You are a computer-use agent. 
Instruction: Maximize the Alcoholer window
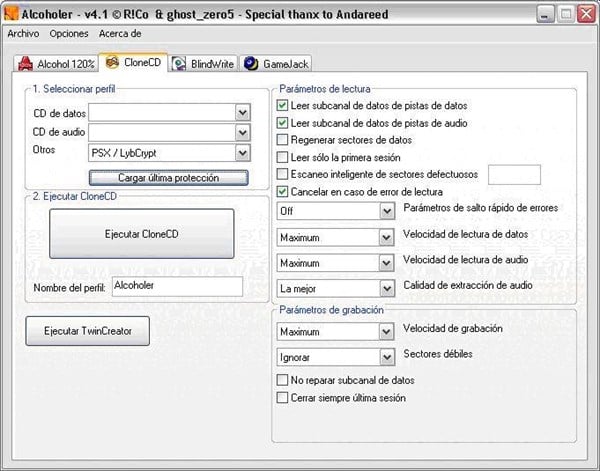(x=566, y=15)
